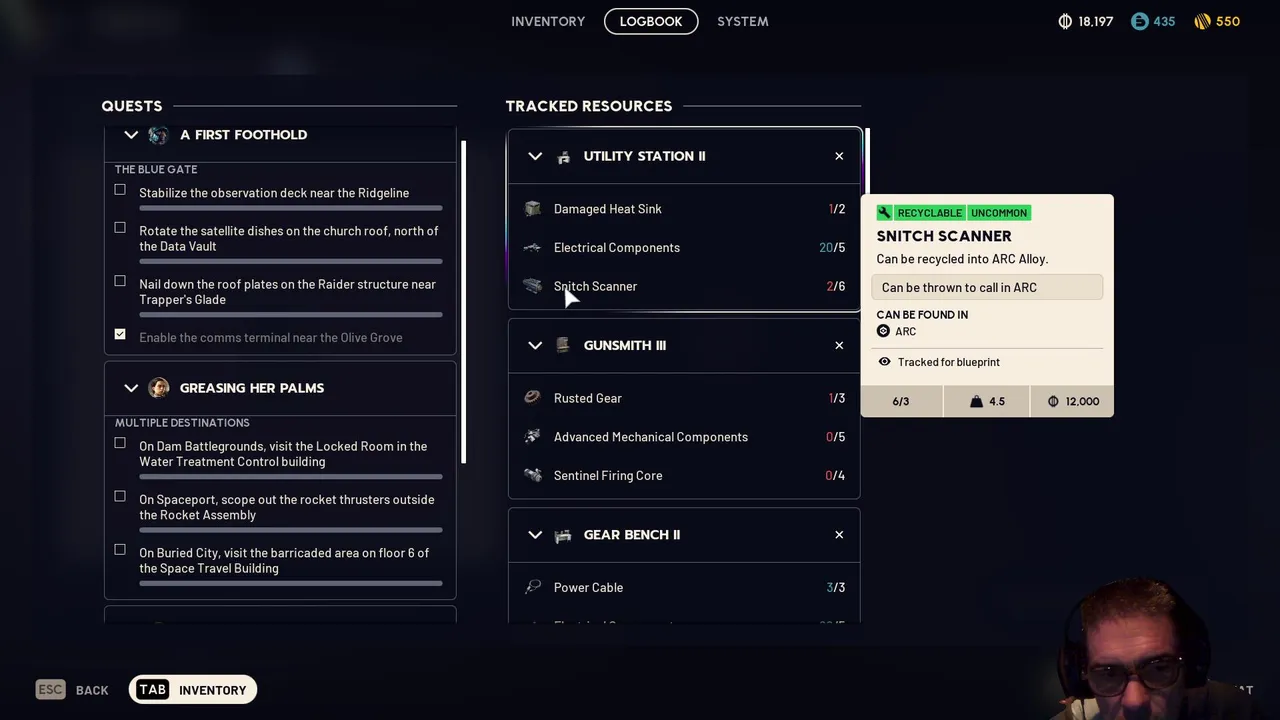Screen dimensions: 1280x720
Task: Click the value coin icon showing 12.000
Action: pos(1053,401)
